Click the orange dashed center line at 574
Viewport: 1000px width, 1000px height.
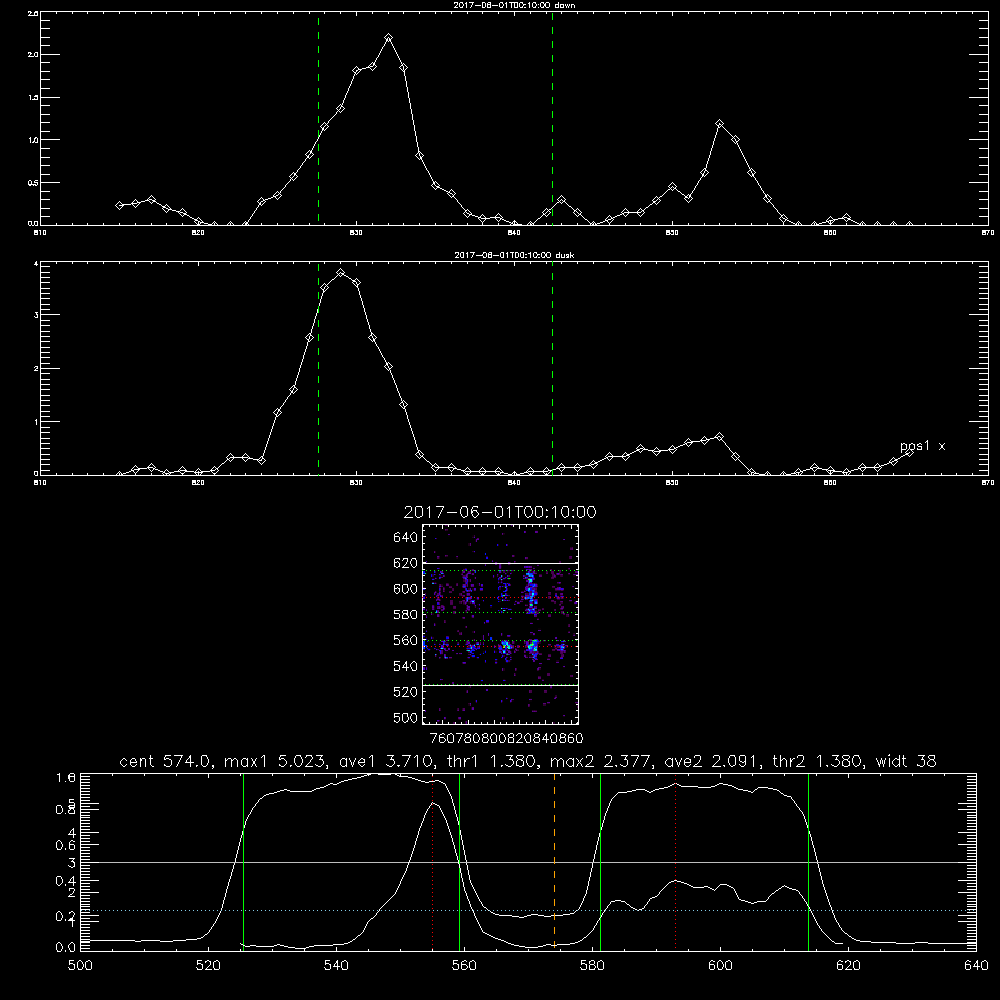click(x=554, y=861)
